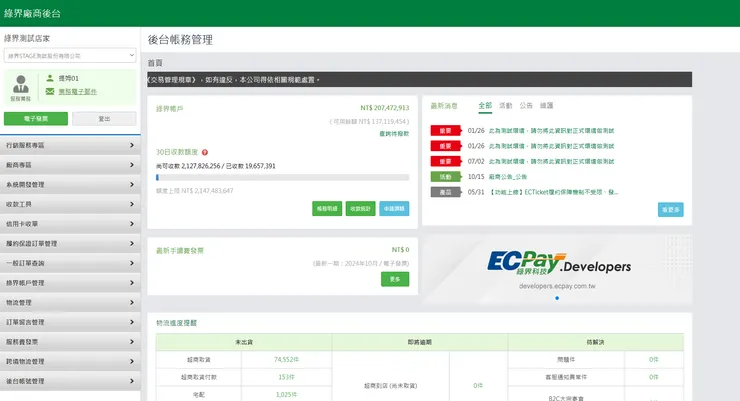
Task: Click the 74,552件 pending shipment count
Action: click(x=286, y=359)
